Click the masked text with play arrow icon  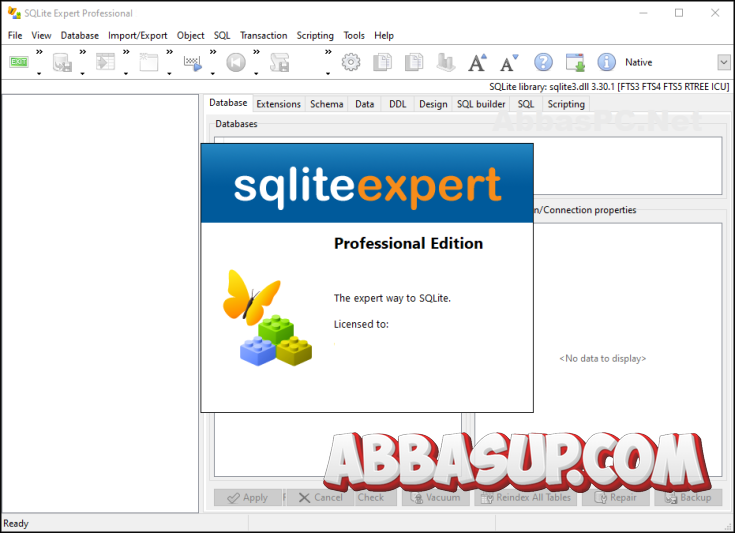click(x=192, y=62)
